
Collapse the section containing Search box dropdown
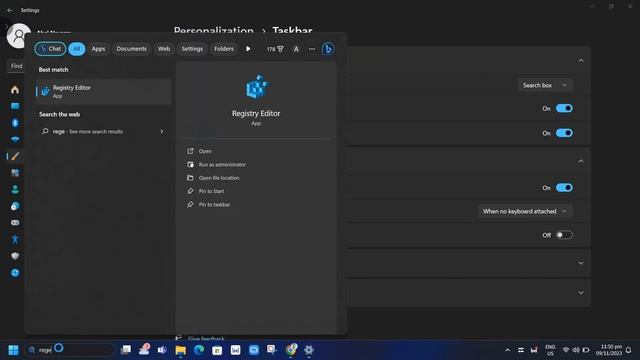click(581, 60)
